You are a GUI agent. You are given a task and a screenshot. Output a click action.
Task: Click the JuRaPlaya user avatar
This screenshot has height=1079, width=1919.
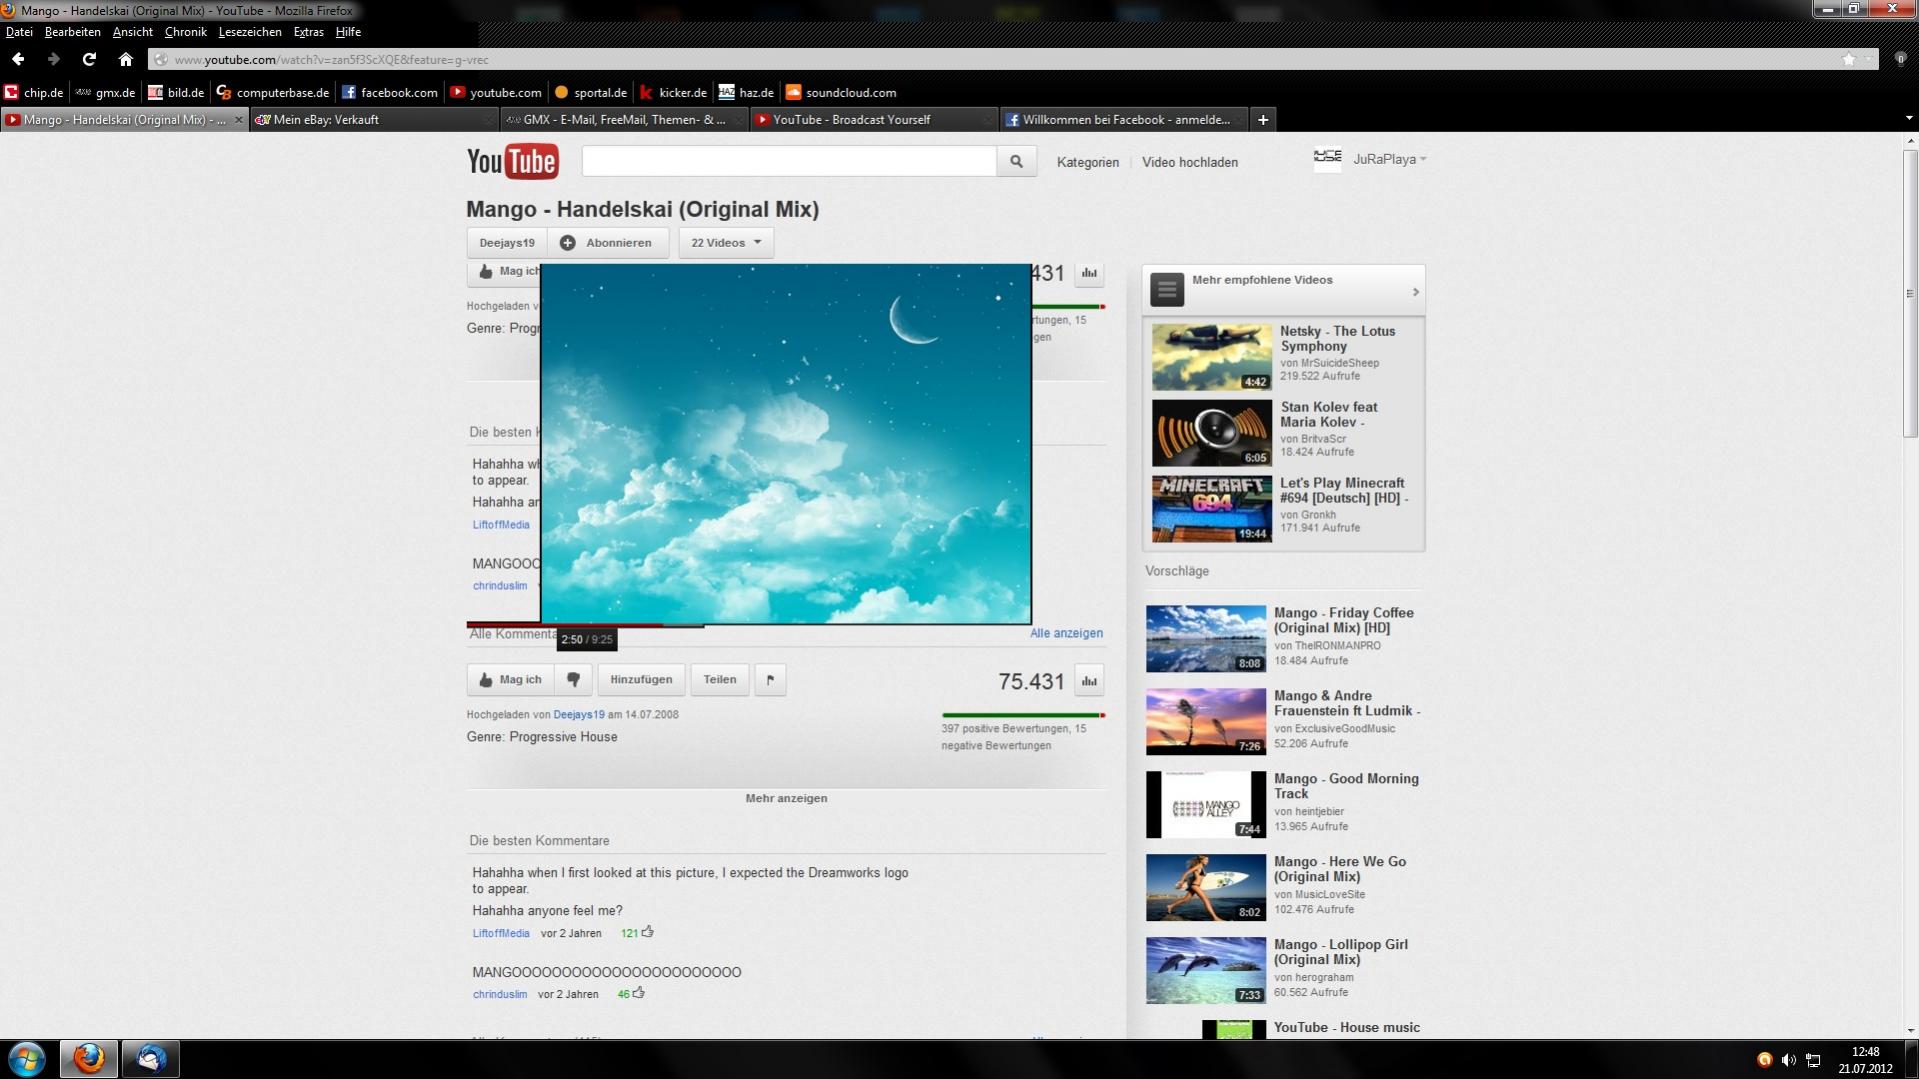click(x=1327, y=159)
